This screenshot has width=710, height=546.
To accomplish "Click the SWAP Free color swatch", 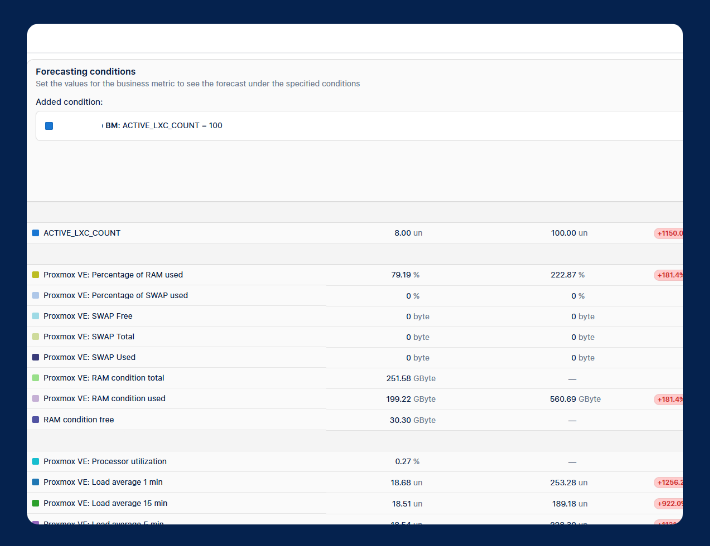I will coord(35,316).
